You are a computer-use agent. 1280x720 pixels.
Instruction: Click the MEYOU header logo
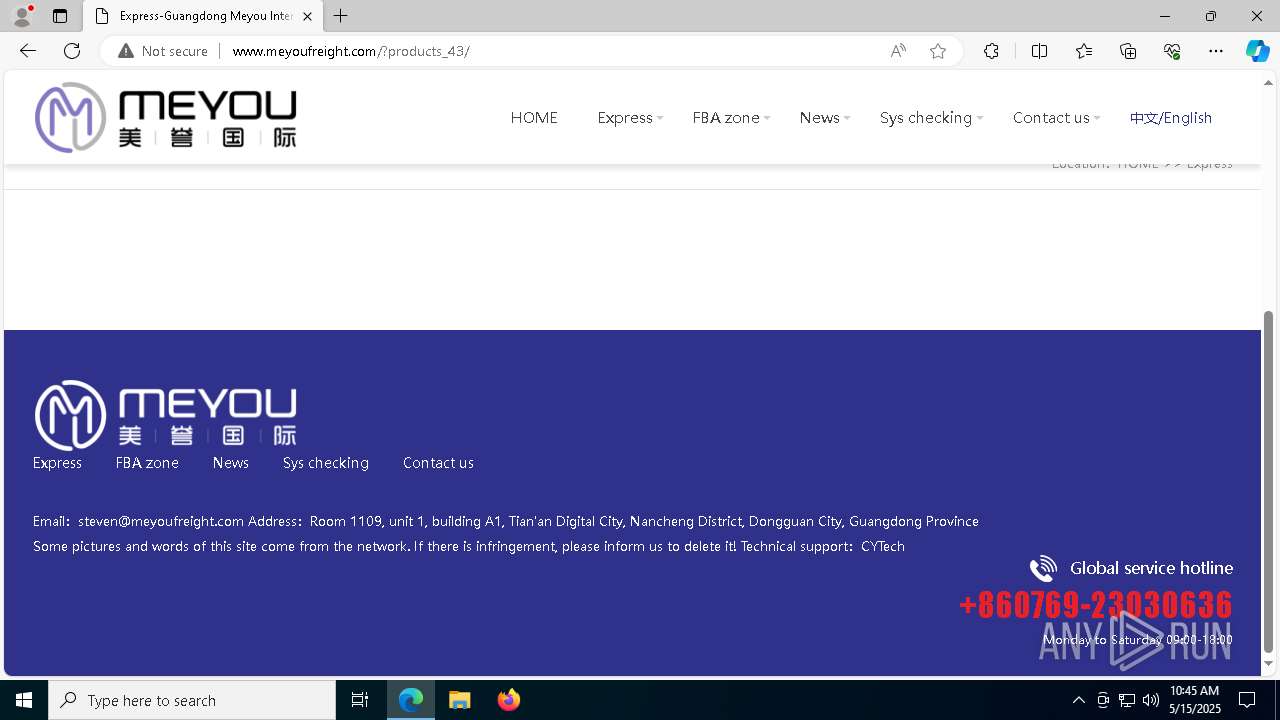166,117
